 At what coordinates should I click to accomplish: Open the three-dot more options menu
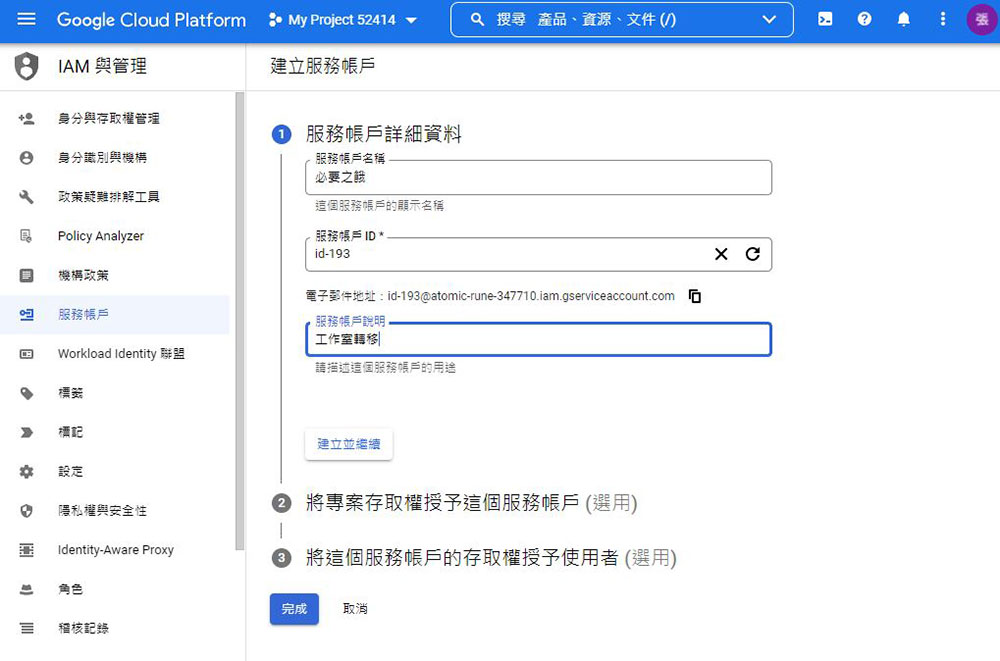pyautogui.click(x=943, y=19)
